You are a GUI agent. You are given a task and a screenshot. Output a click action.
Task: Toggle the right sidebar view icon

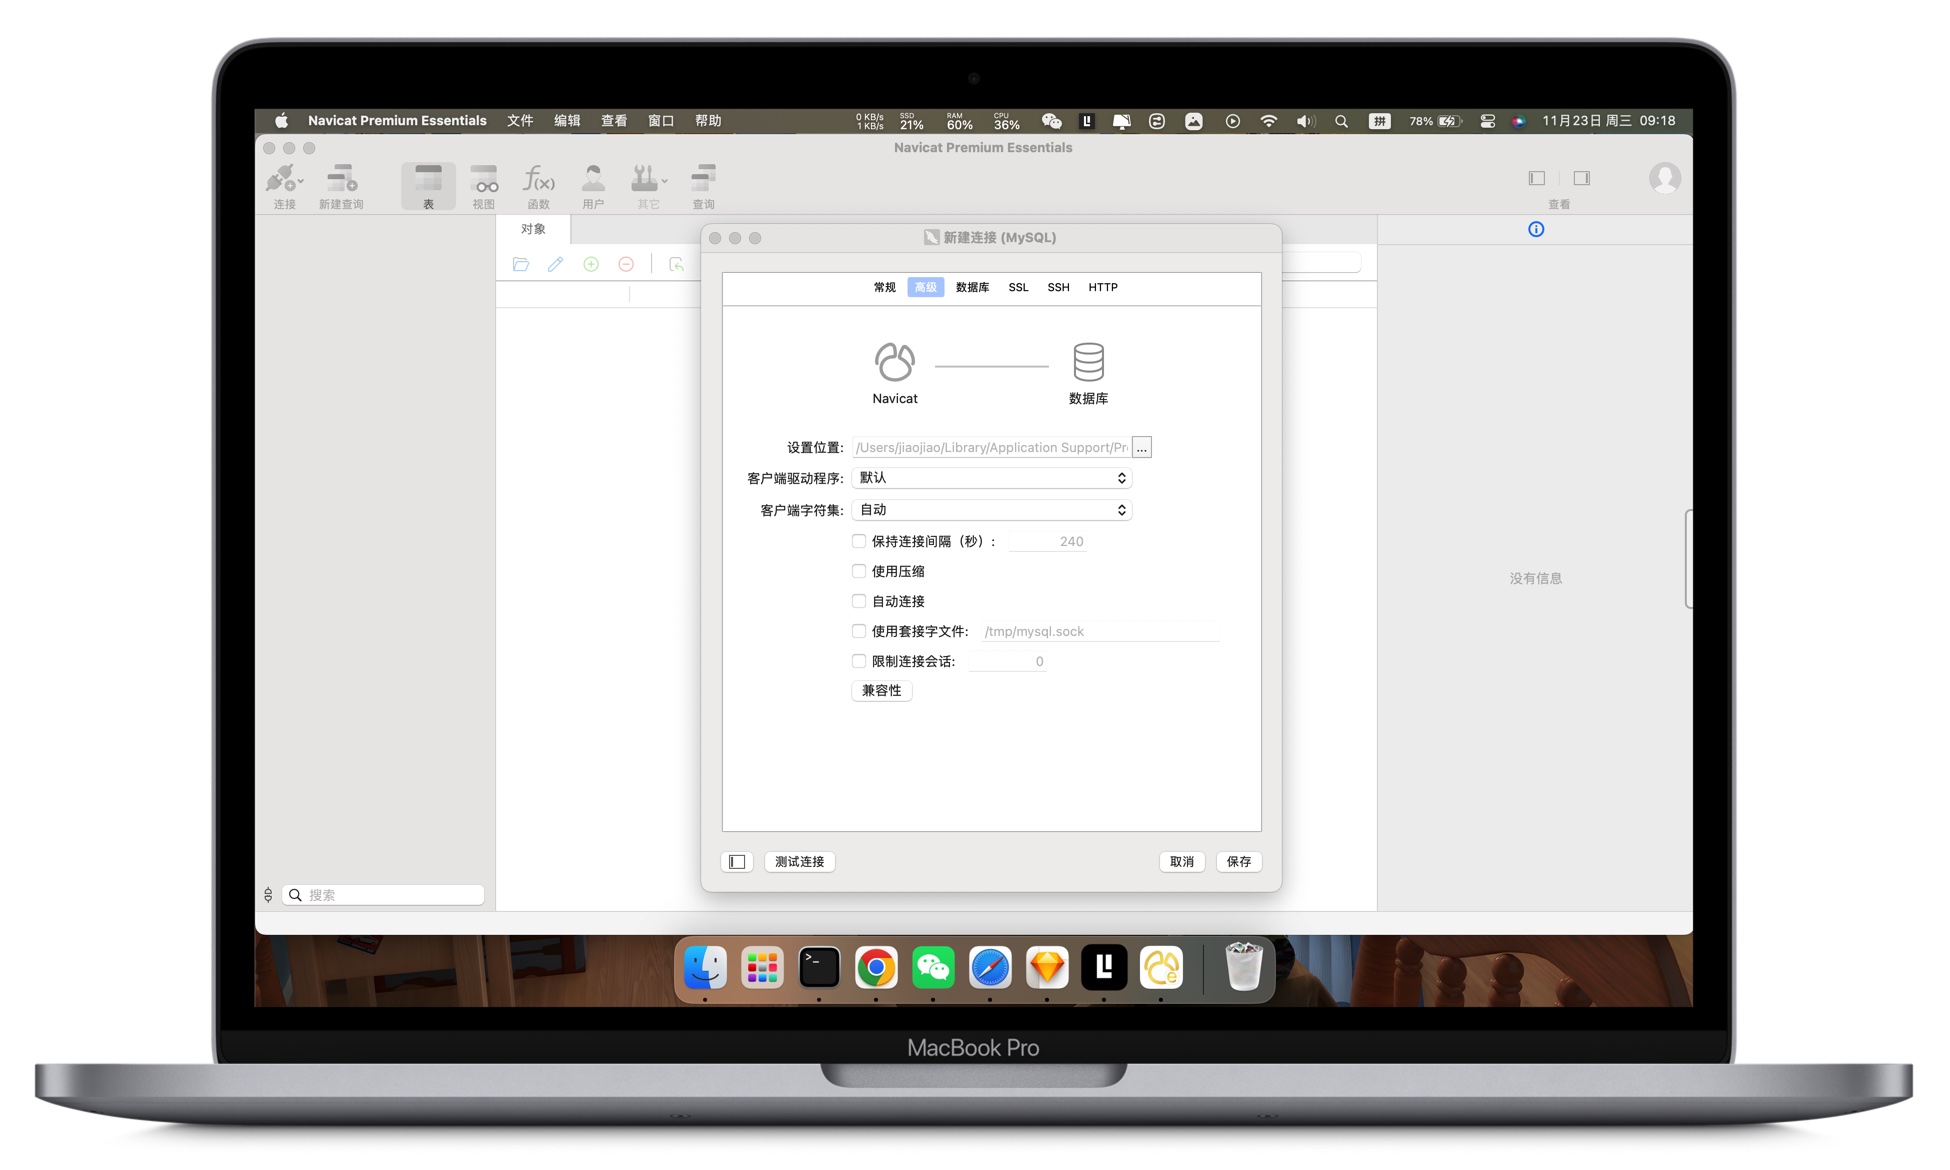coord(1581,178)
